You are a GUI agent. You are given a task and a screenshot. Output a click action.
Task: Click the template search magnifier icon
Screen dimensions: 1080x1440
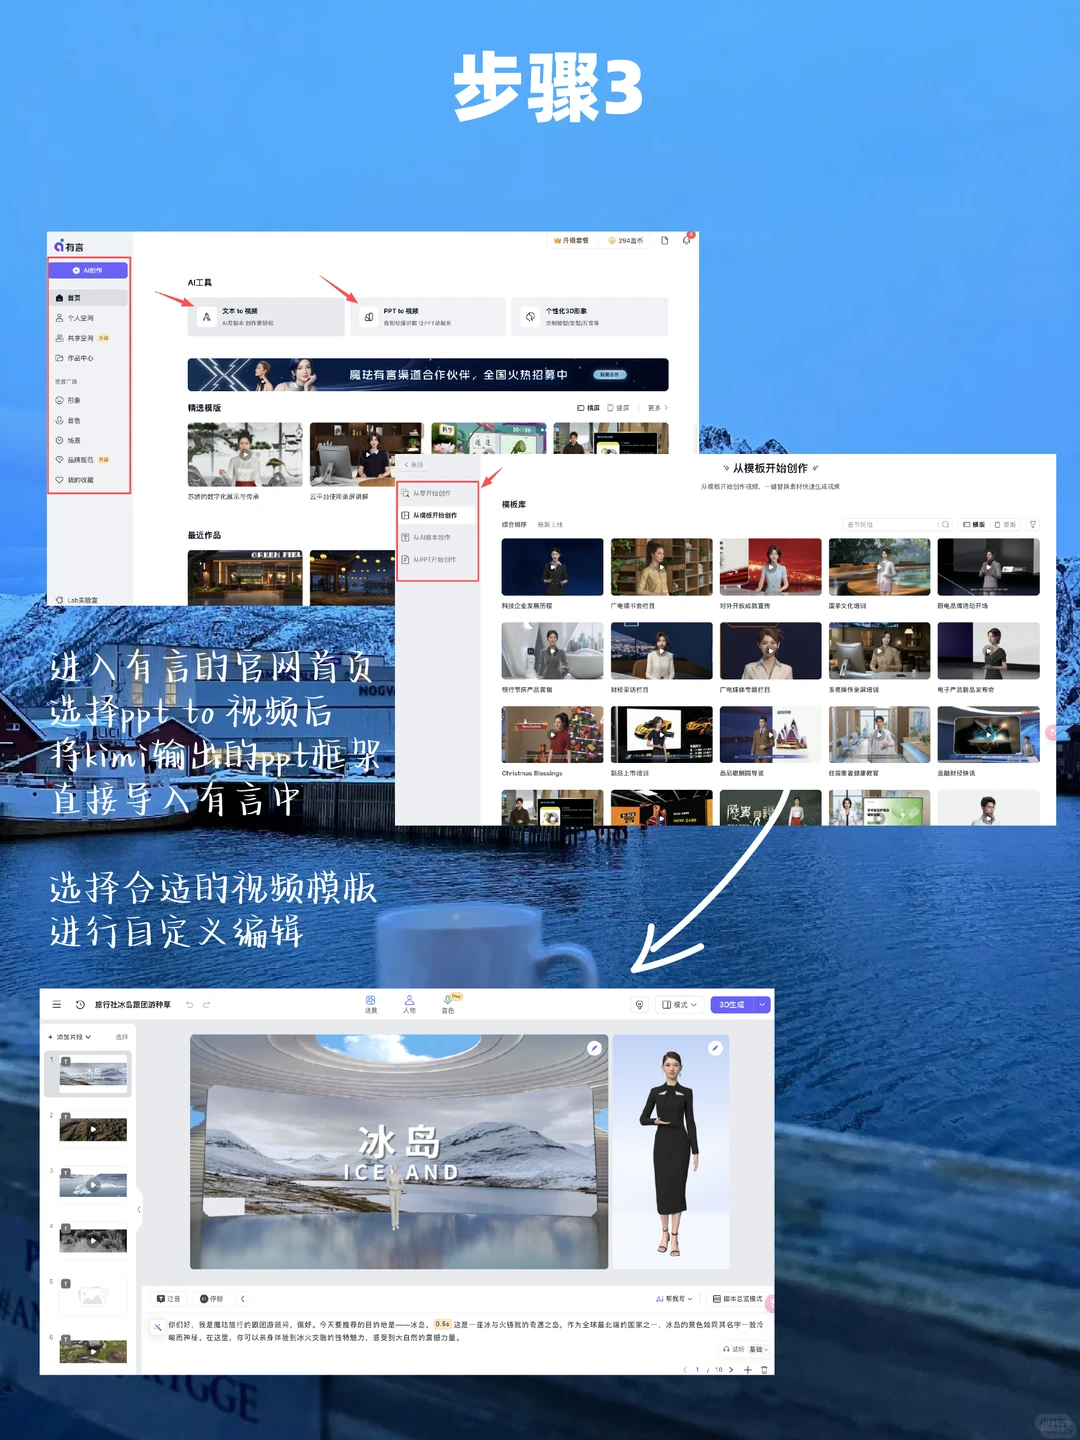tap(945, 524)
